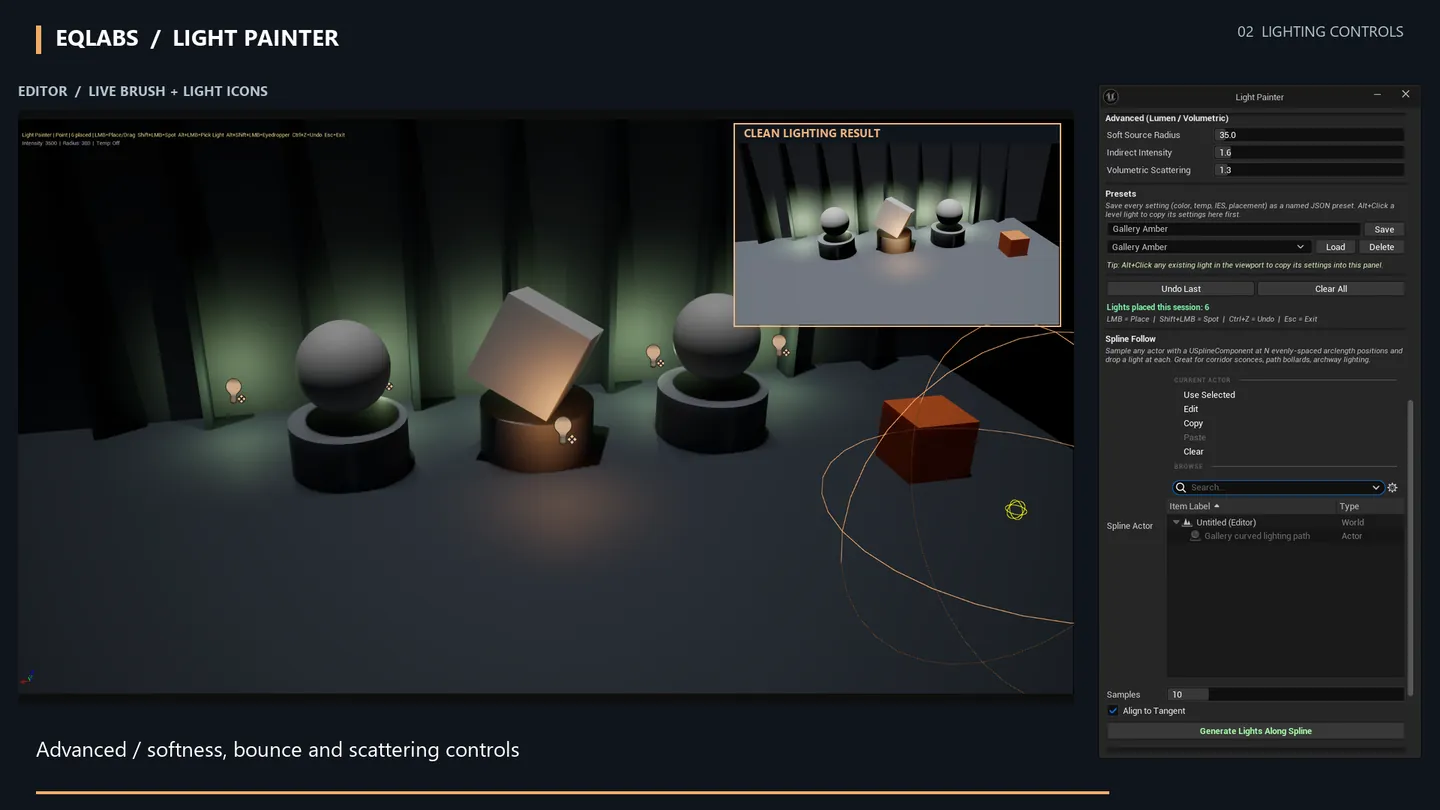This screenshot has height=810, width=1440.
Task: Click the world icon next to Untitled (Editor)
Action: click(1187, 522)
